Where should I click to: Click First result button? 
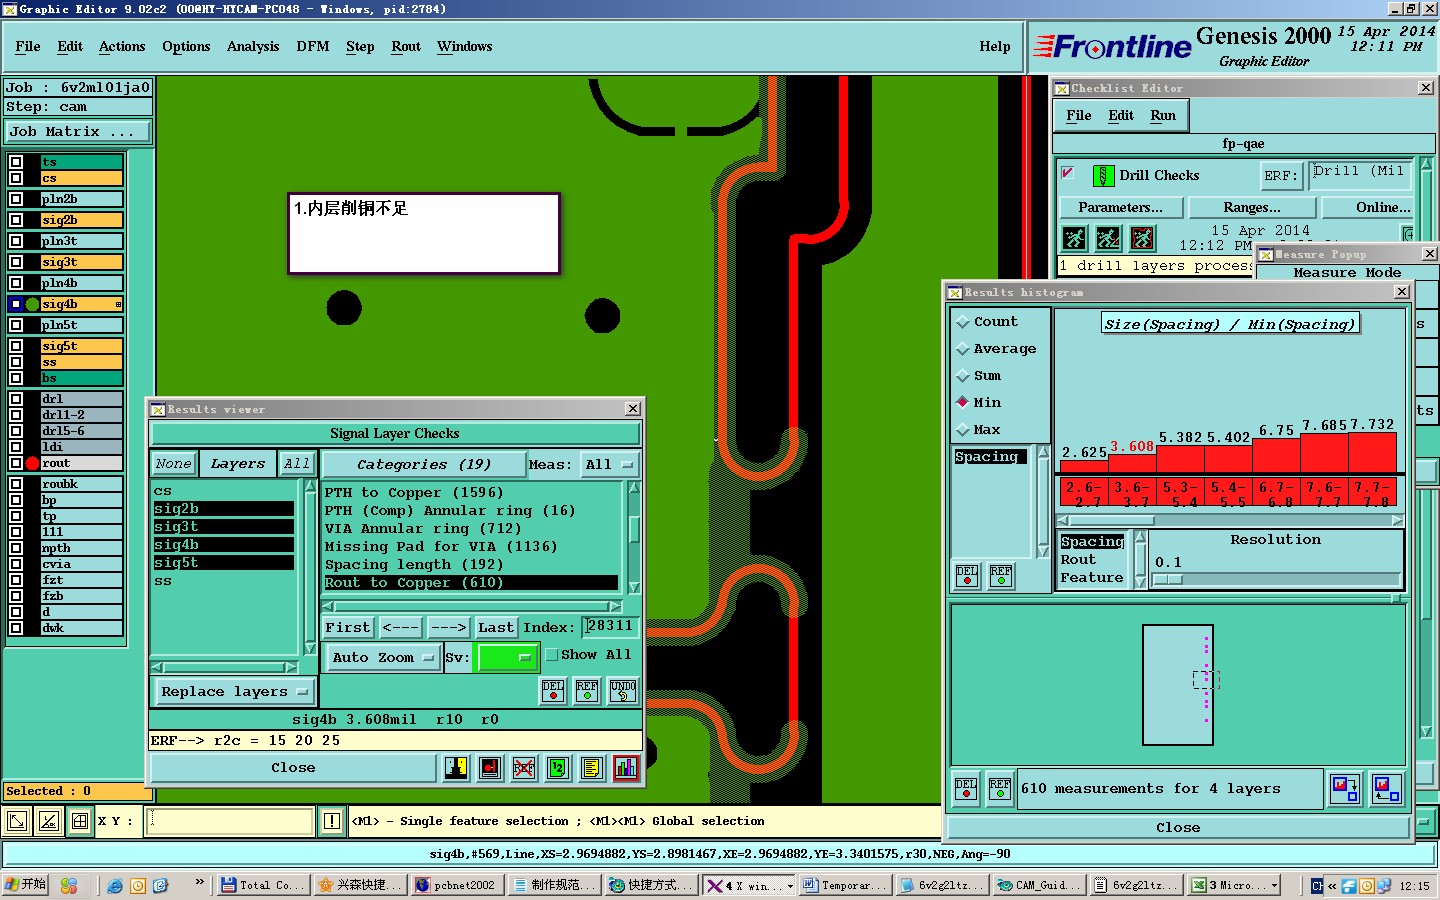348,628
